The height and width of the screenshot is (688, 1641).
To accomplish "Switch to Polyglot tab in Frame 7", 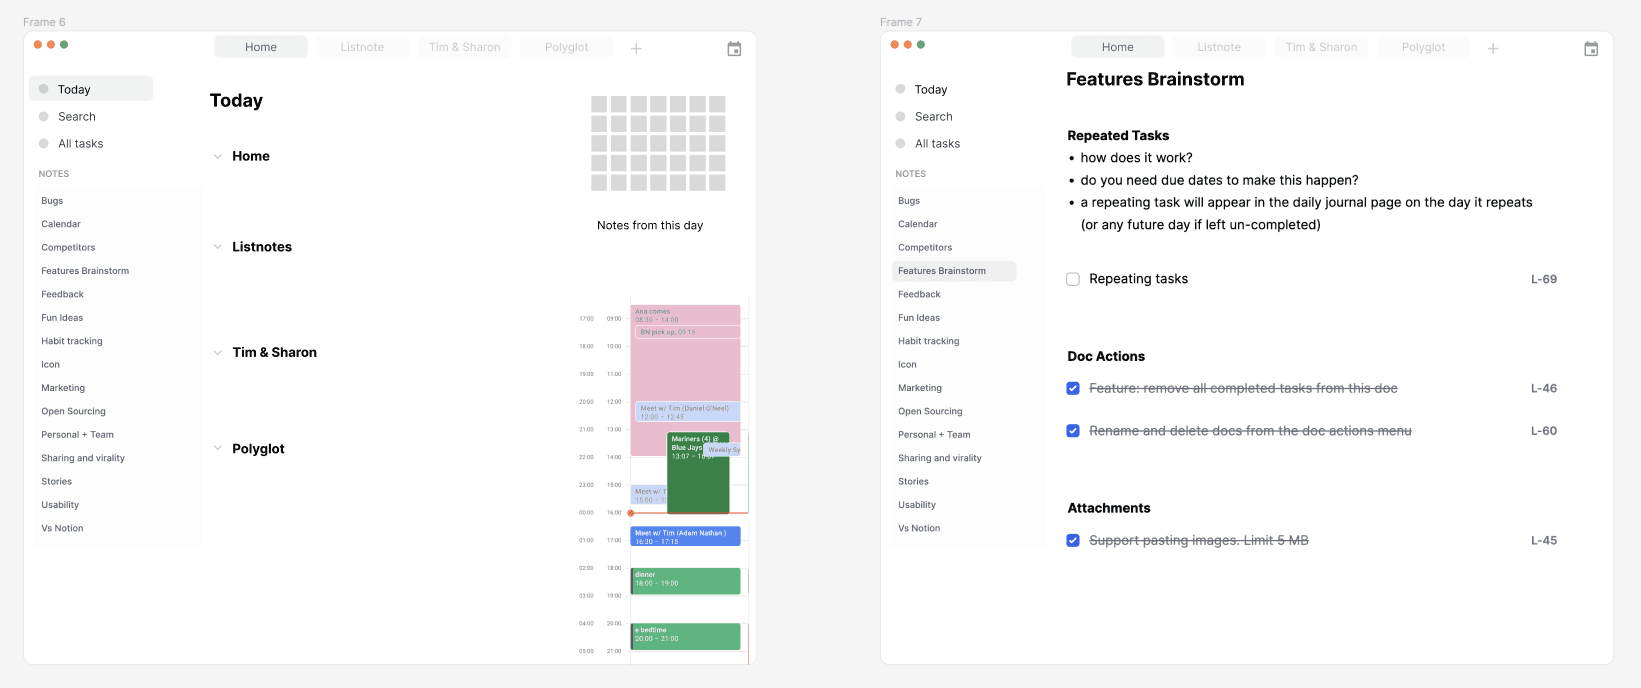I will [1423, 47].
